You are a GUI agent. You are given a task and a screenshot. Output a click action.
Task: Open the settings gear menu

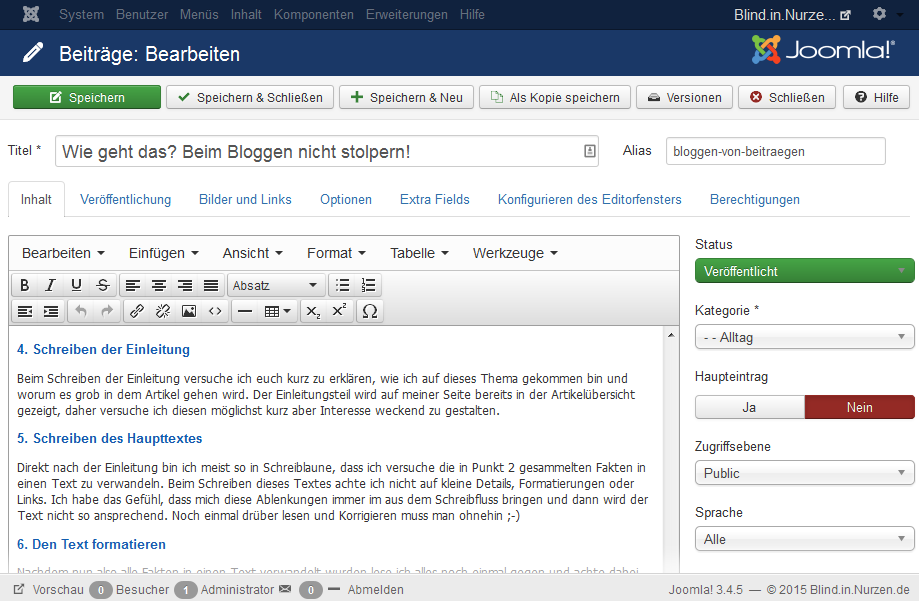coord(879,13)
